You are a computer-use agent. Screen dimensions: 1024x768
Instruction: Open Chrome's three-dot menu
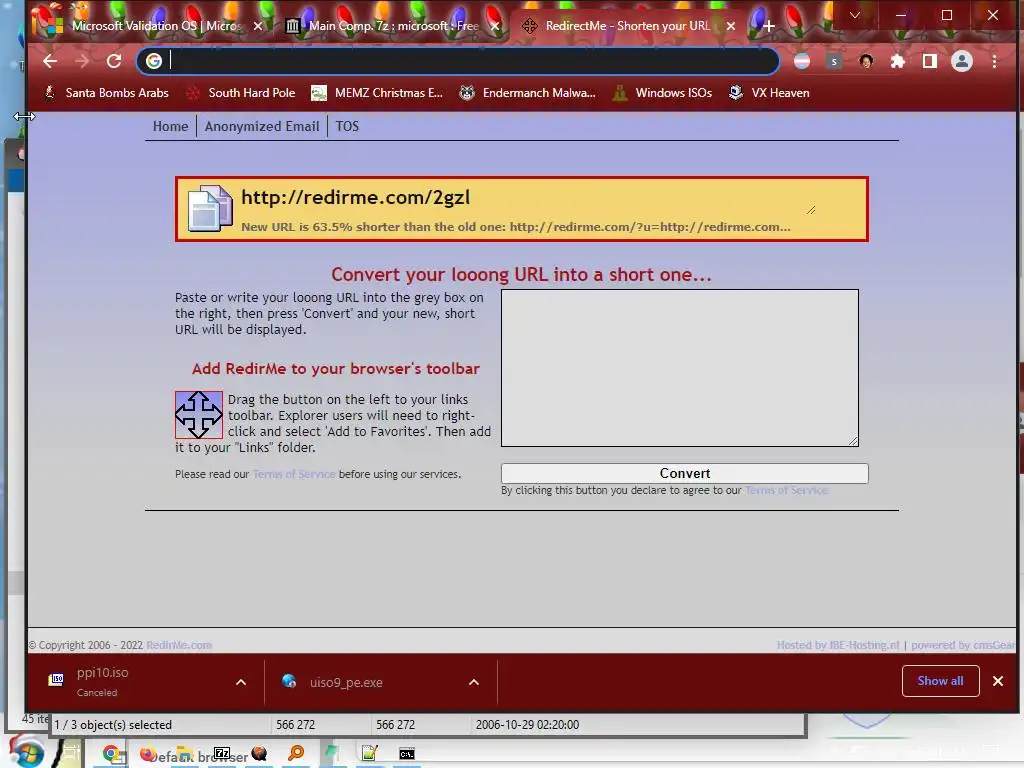994,61
